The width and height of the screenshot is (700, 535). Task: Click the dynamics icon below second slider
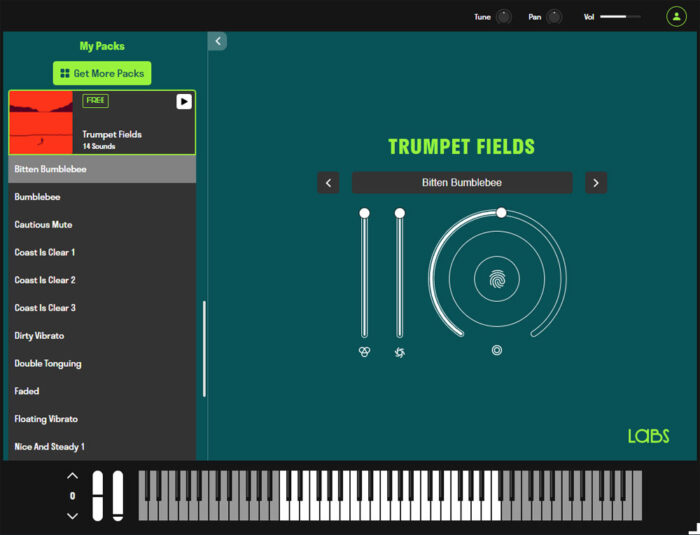click(x=400, y=352)
